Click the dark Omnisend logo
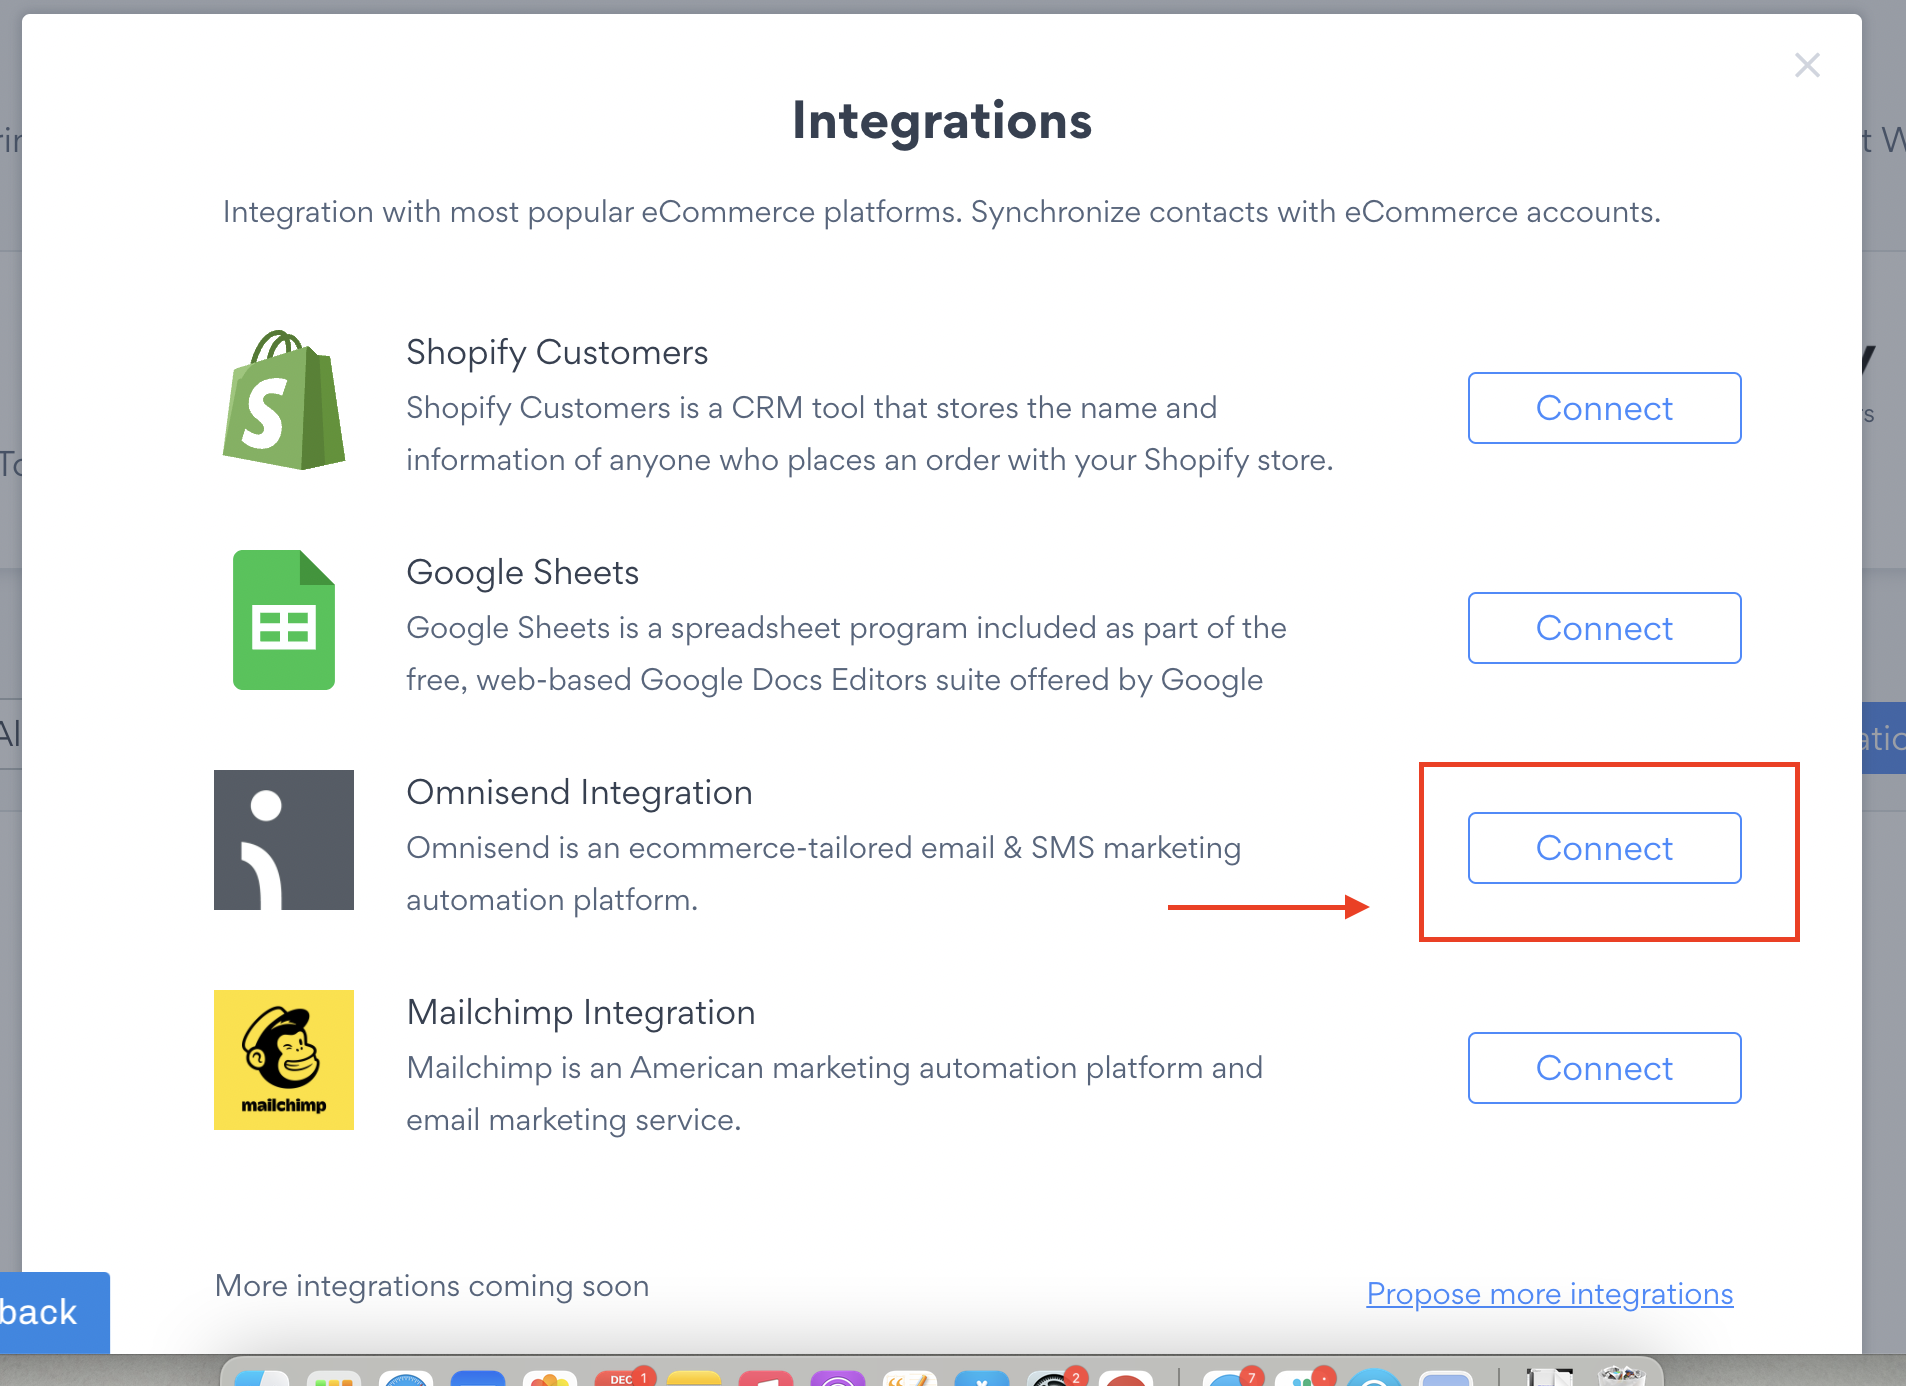1906x1386 pixels. [284, 840]
